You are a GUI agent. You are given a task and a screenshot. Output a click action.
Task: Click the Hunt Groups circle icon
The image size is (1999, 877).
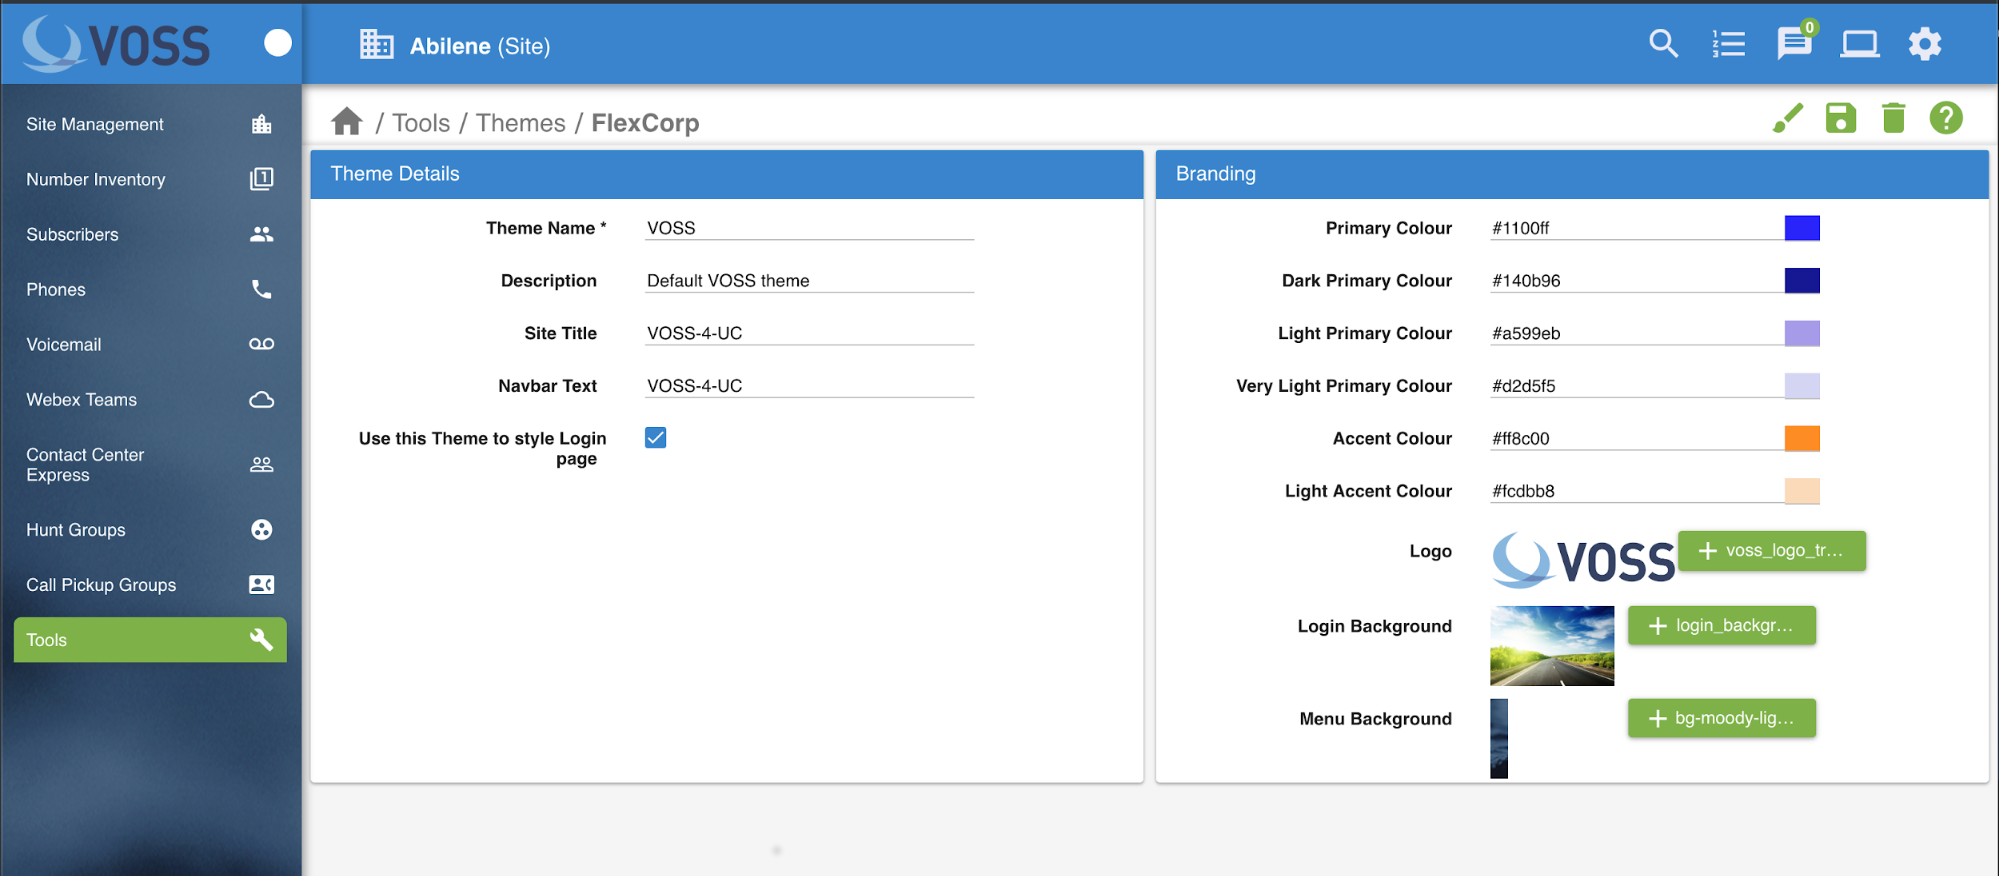point(262,529)
